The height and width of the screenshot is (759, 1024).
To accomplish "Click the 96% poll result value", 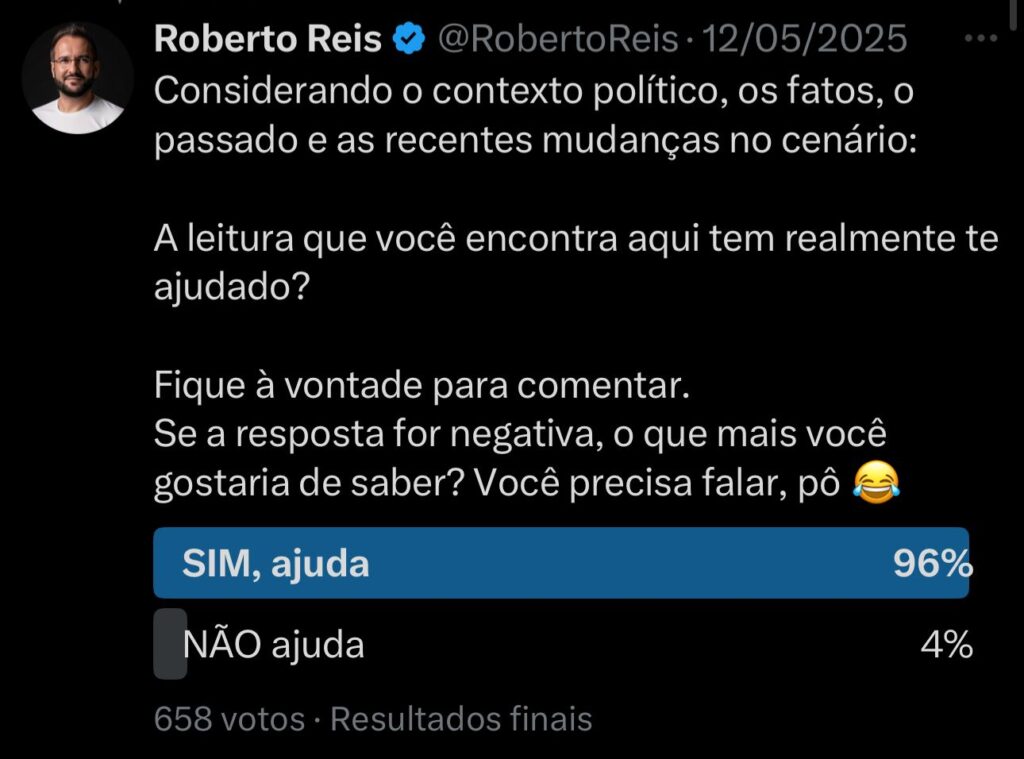I will [x=932, y=564].
